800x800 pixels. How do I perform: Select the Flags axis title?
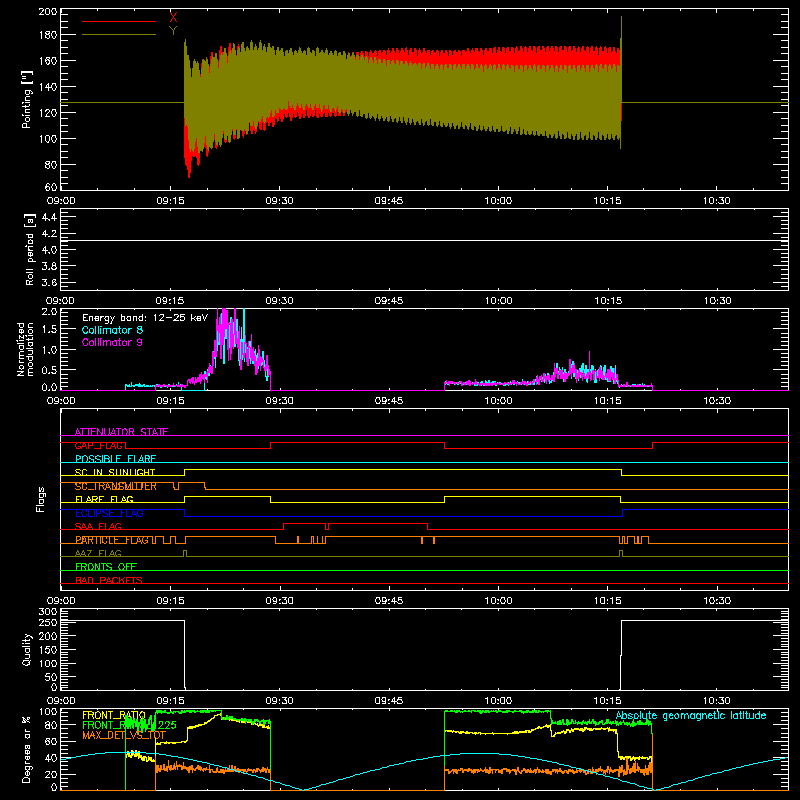pos(40,499)
